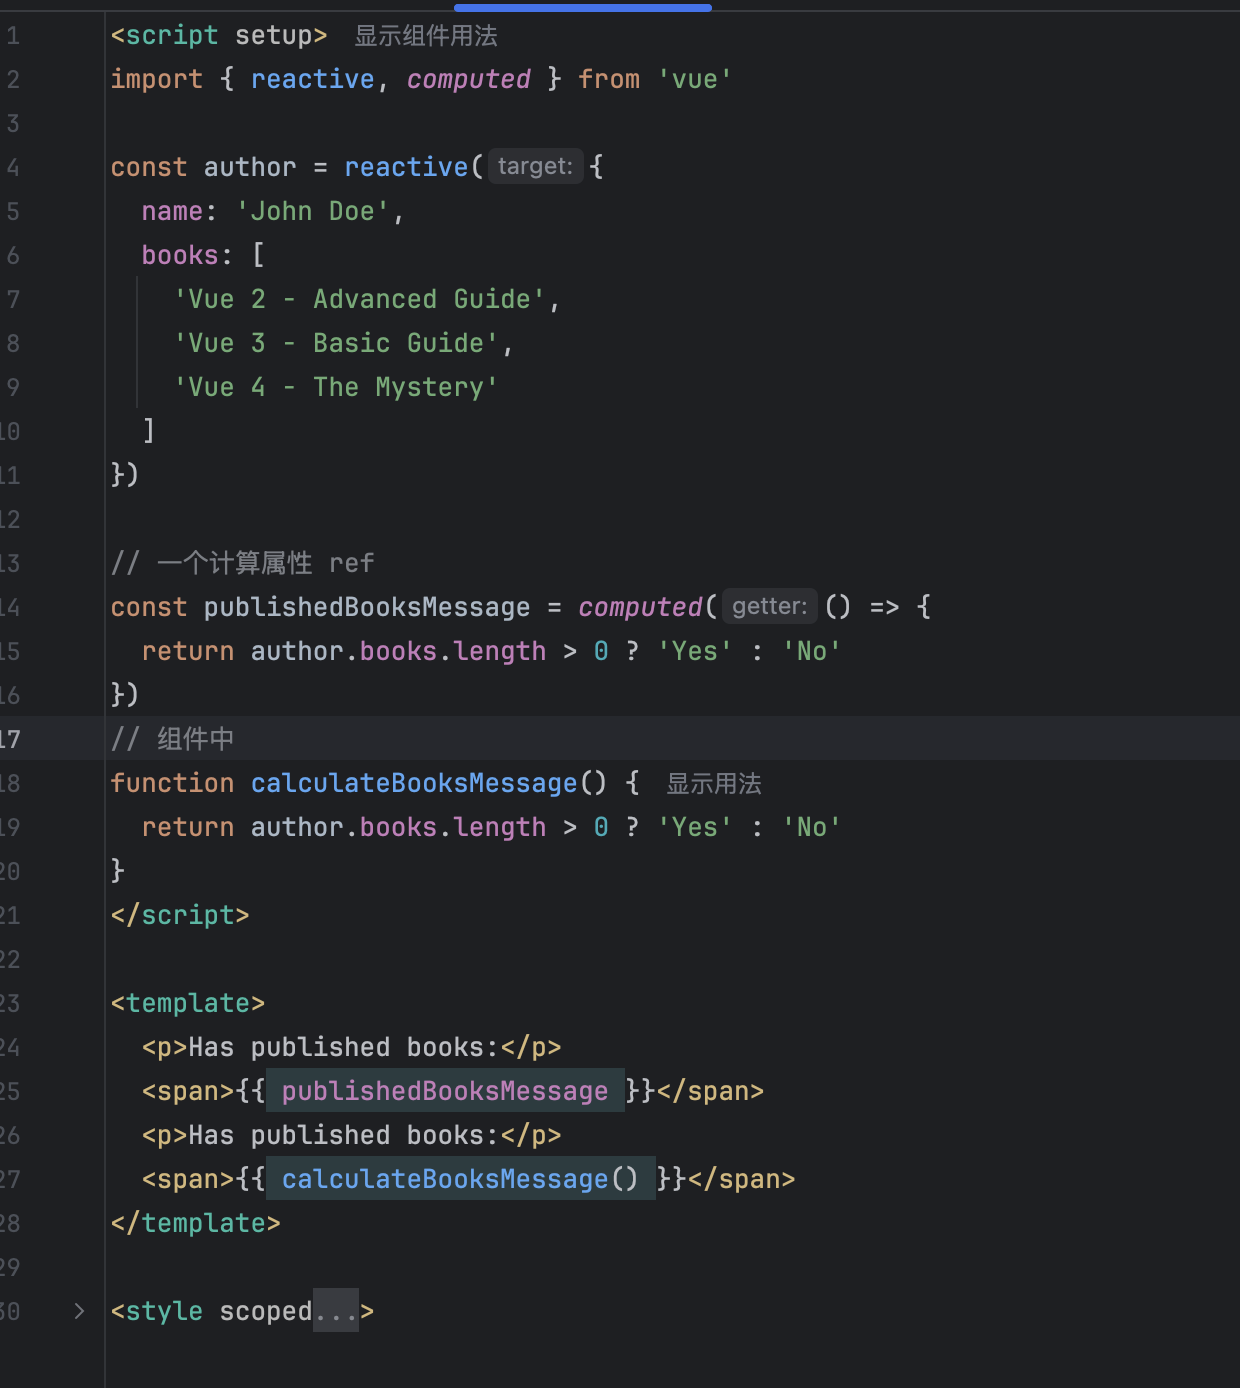Click the folded ellipsis in style scoped tag
1240x1388 pixels.
[336, 1311]
